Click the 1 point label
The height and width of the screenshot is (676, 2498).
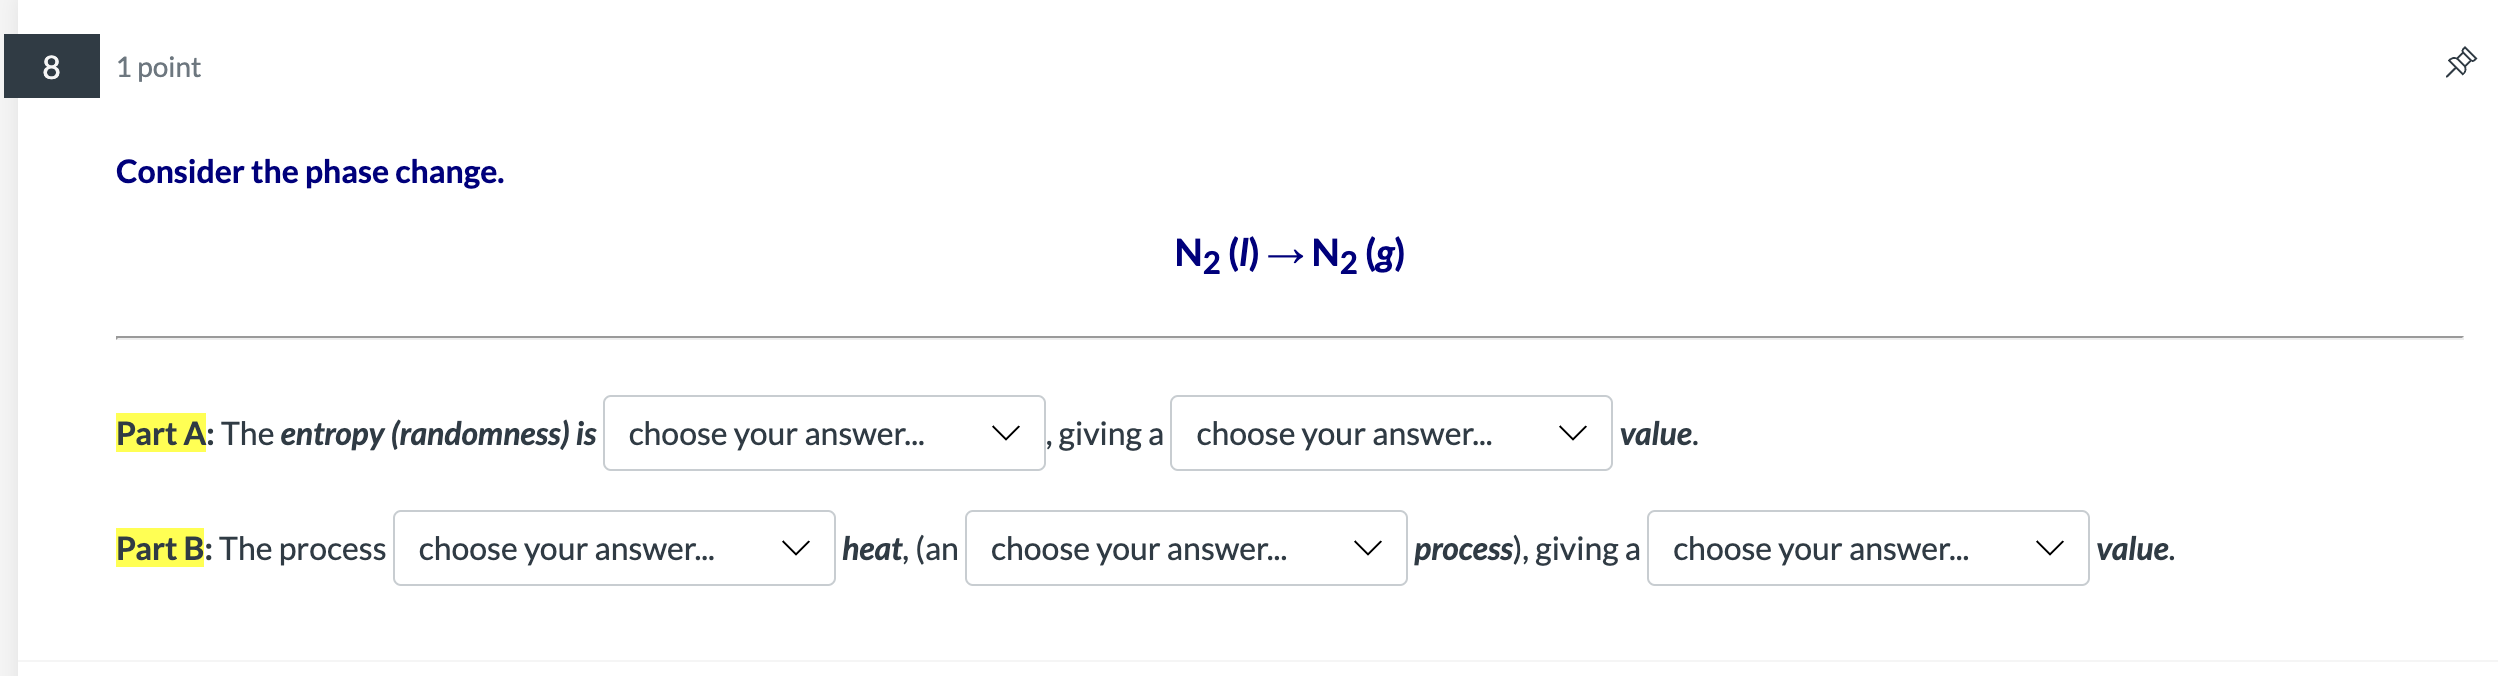[158, 67]
